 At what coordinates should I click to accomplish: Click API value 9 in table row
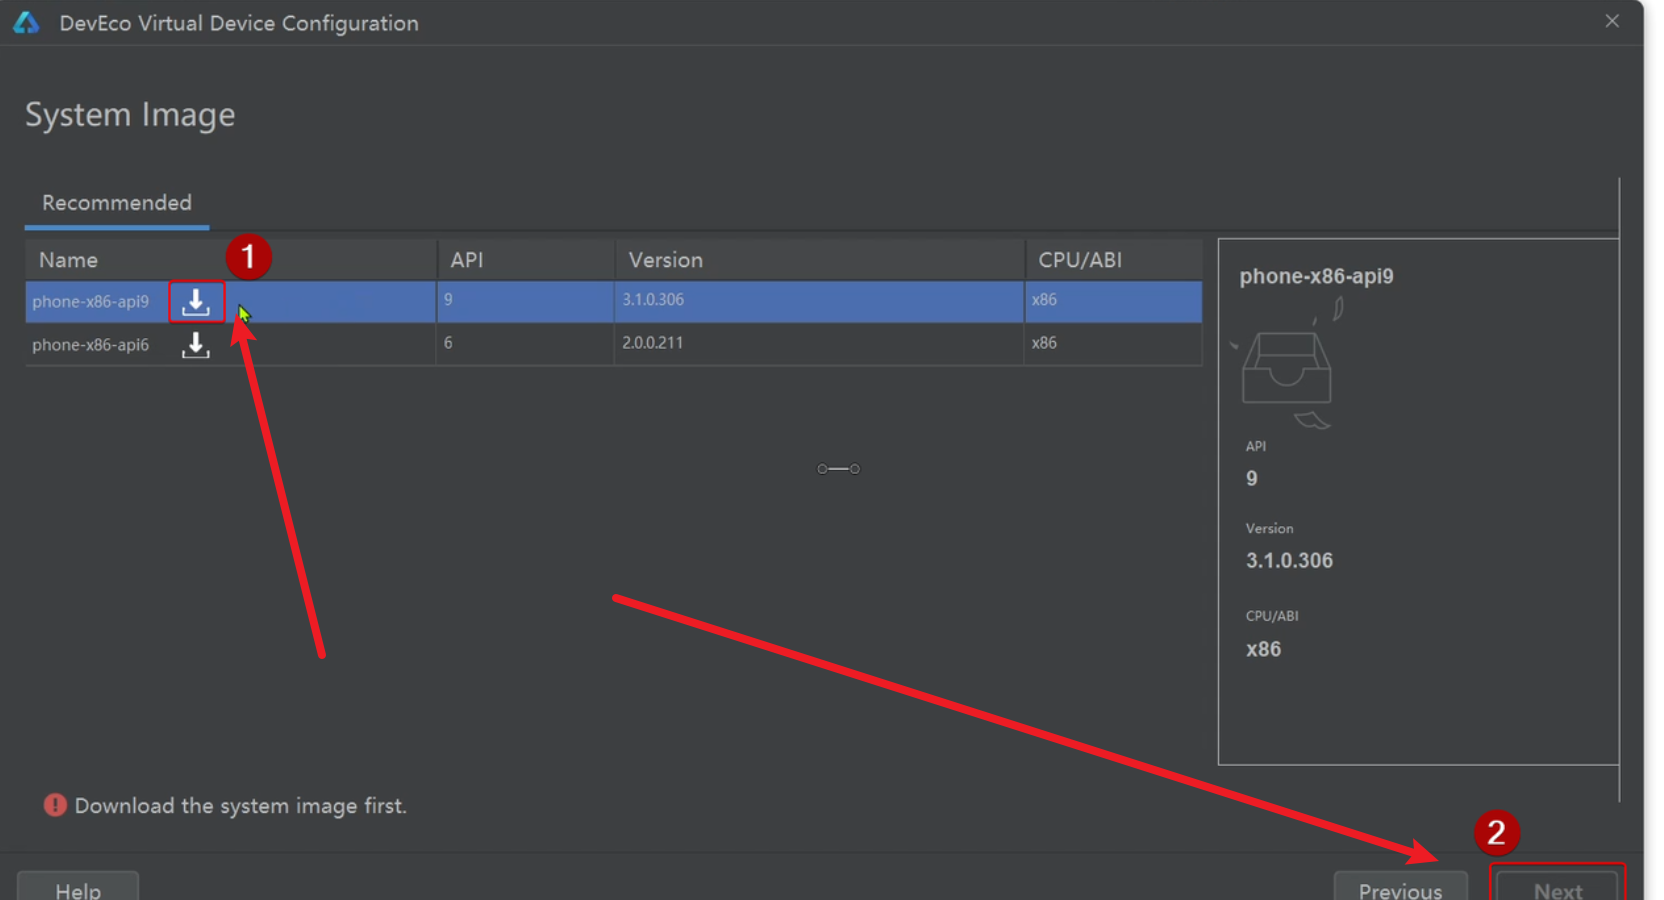pos(448,299)
